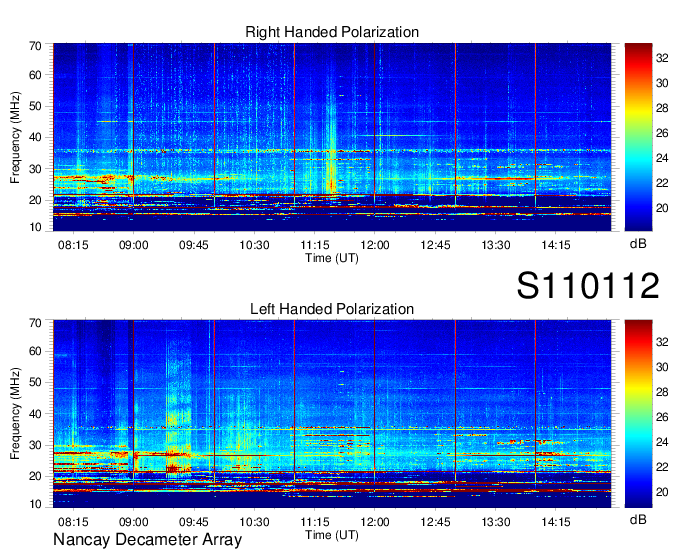680x552 pixels.
Task: Click the "13:30" tick on upper time axis
Action: (x=496, y=245)
